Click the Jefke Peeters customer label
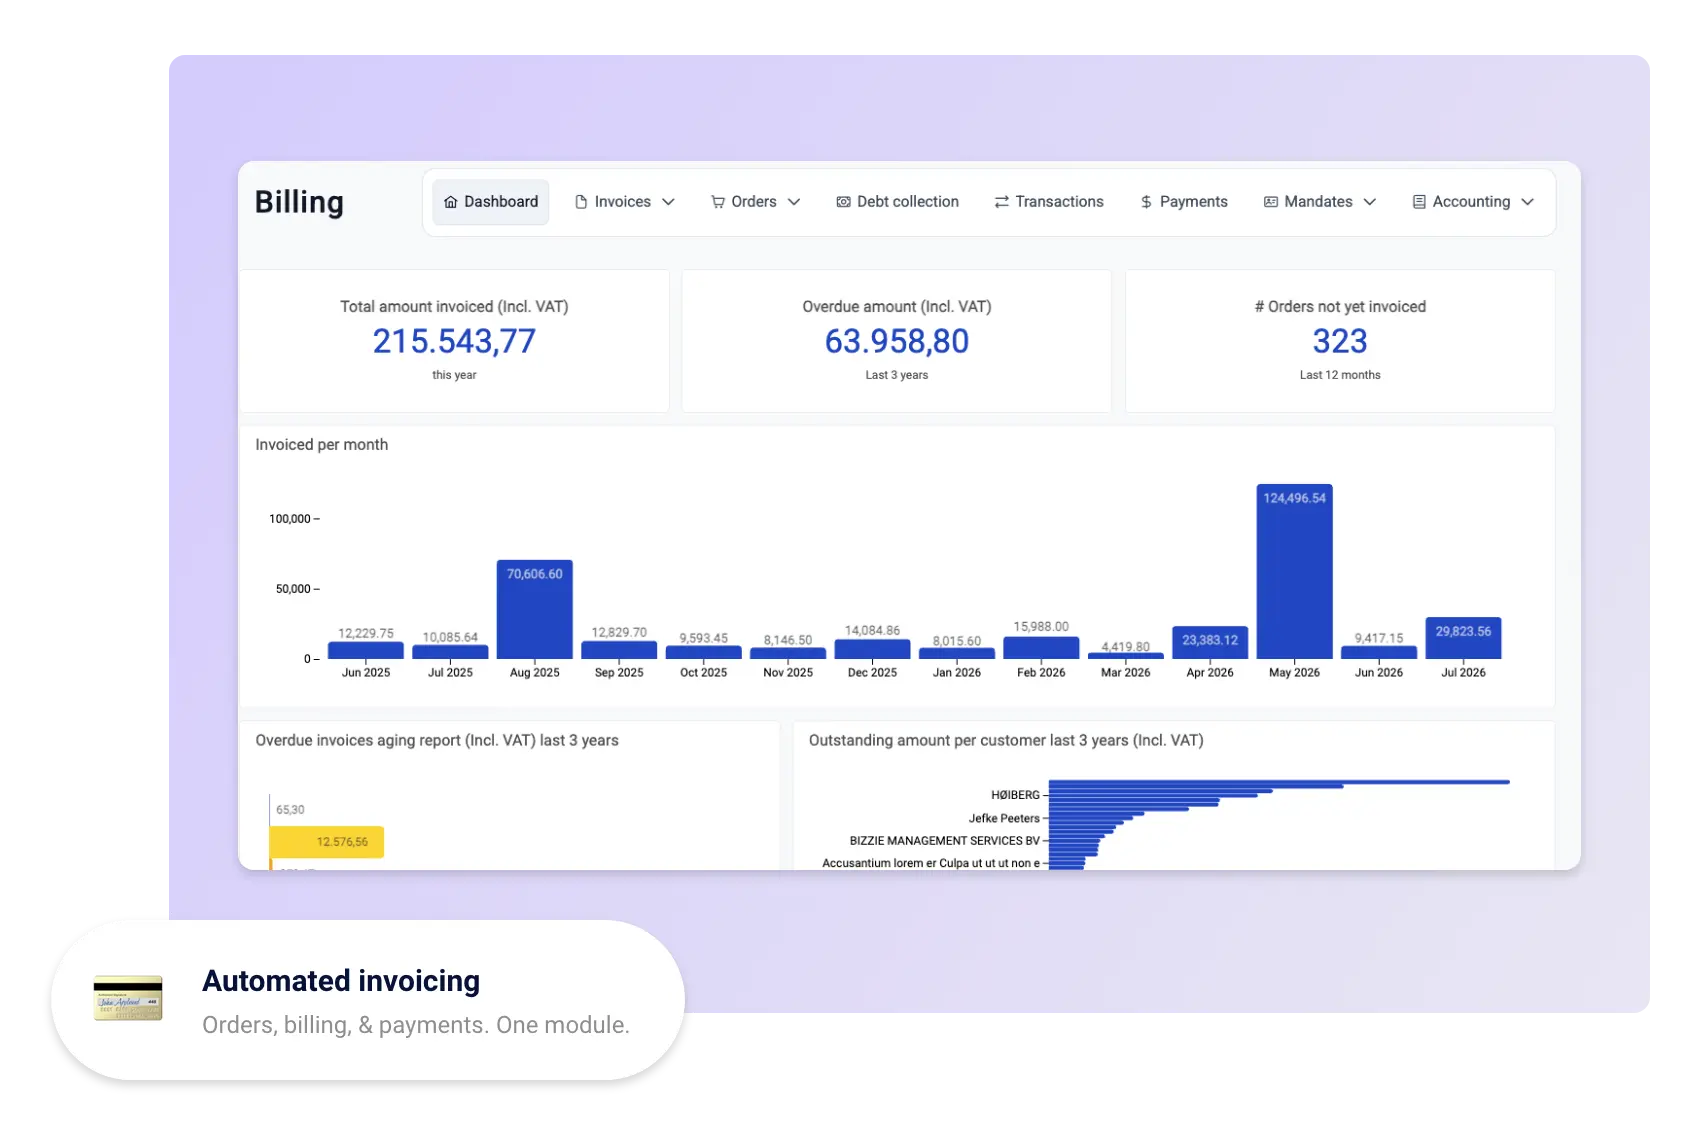 (x=1004, y=818)
